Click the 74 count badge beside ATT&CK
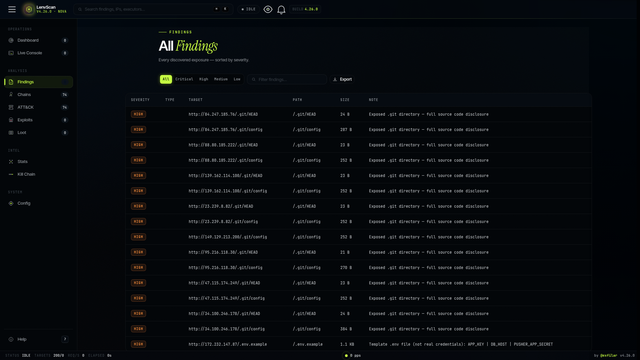Viewport: 640px width, 360px height. tap(64, 107)
